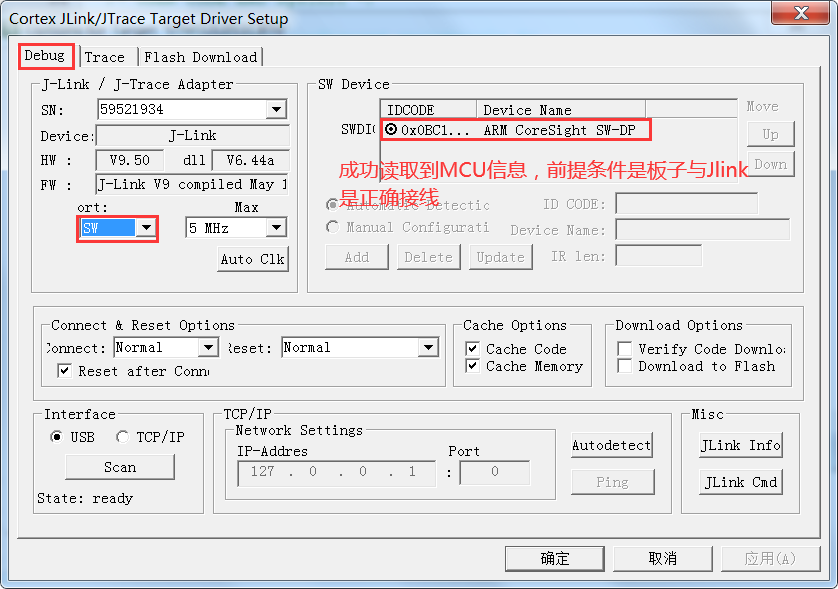
Task: Click the dll version V6.44a field
Action: click(250, 160)
